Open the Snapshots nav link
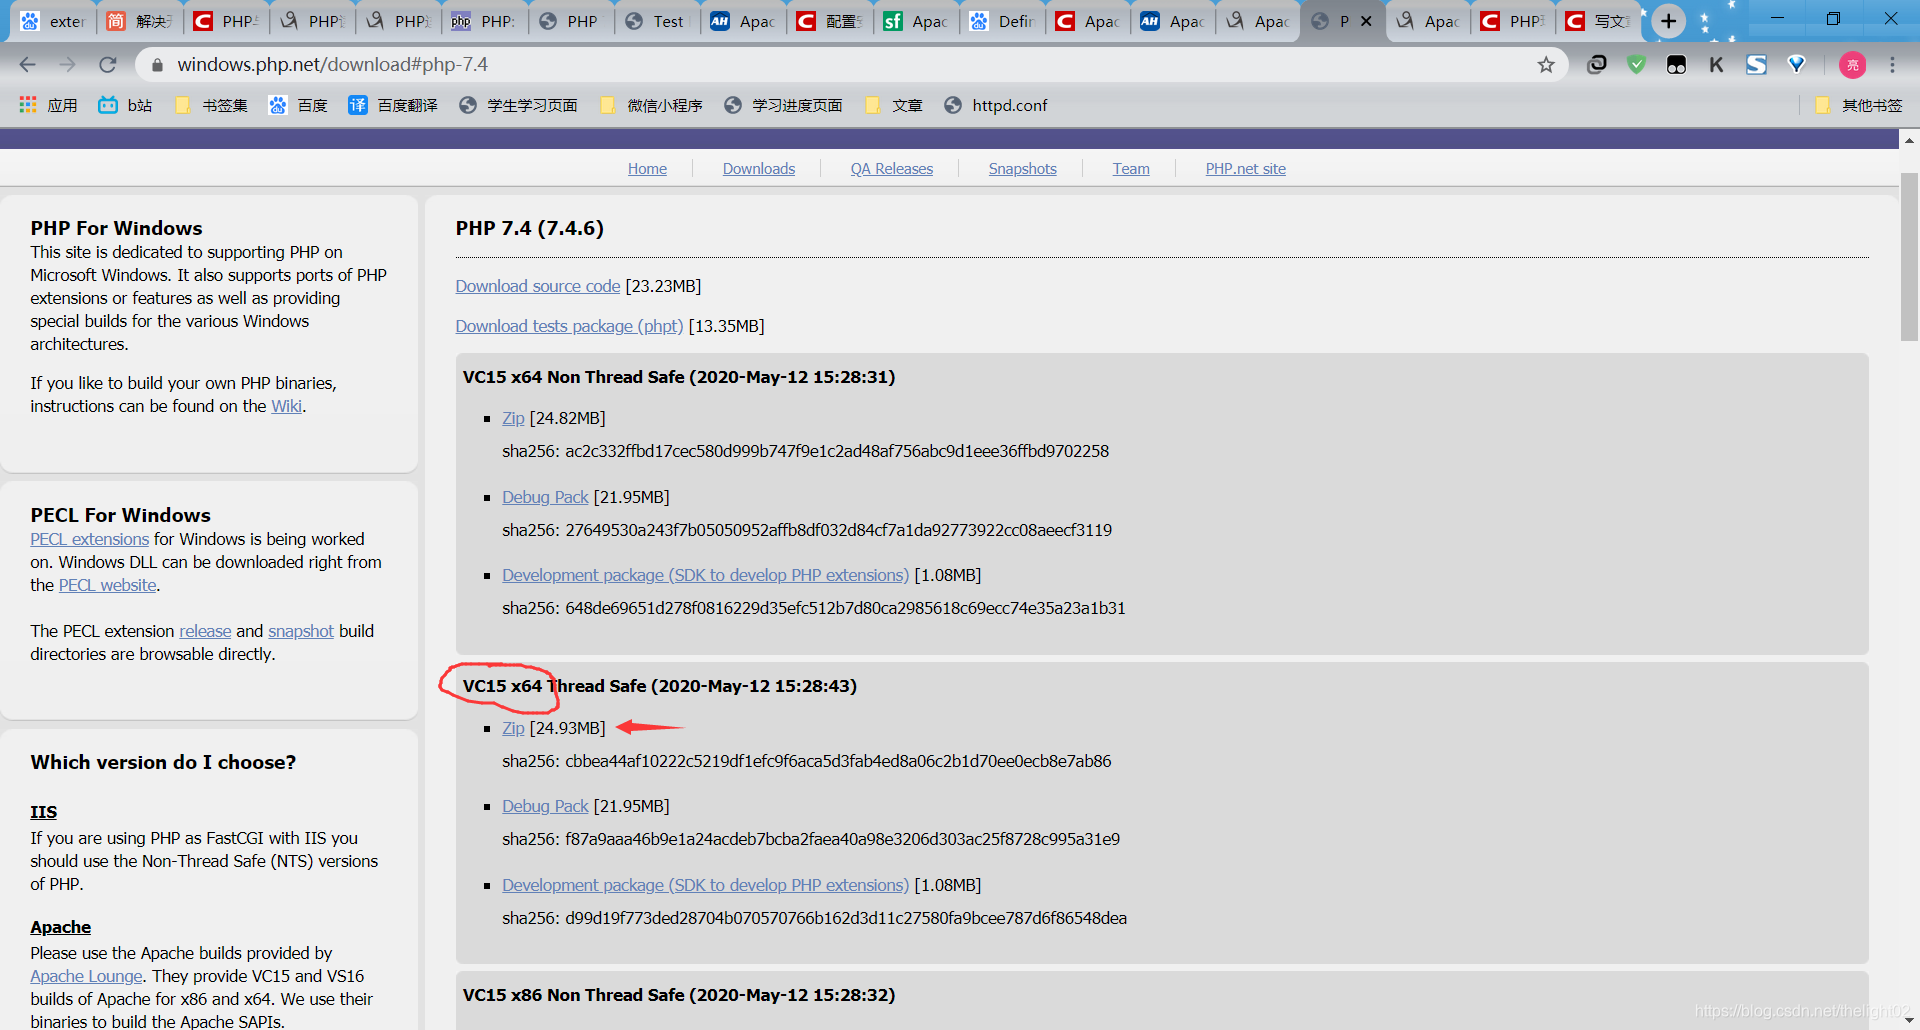The height and width of the screenshot is (1030, 1920). click(1023, 169)
